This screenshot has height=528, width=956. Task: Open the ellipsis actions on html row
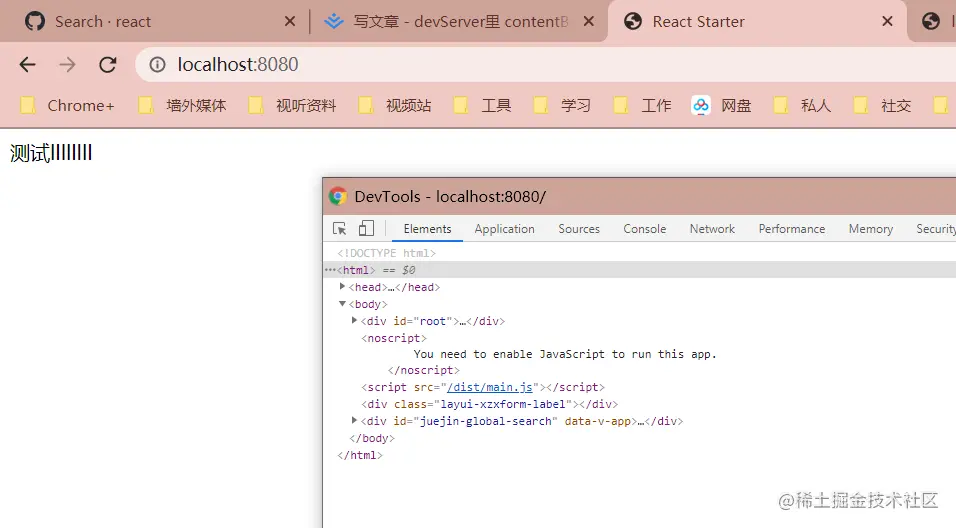click(x=330, y=269)
